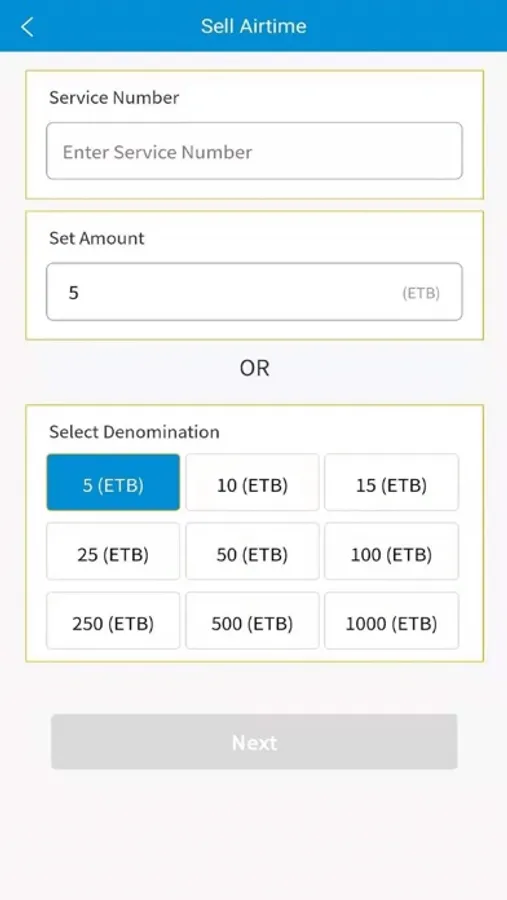Select the 5 (ETB) denomination
507x900 pixels.
(x=113, y=482)
